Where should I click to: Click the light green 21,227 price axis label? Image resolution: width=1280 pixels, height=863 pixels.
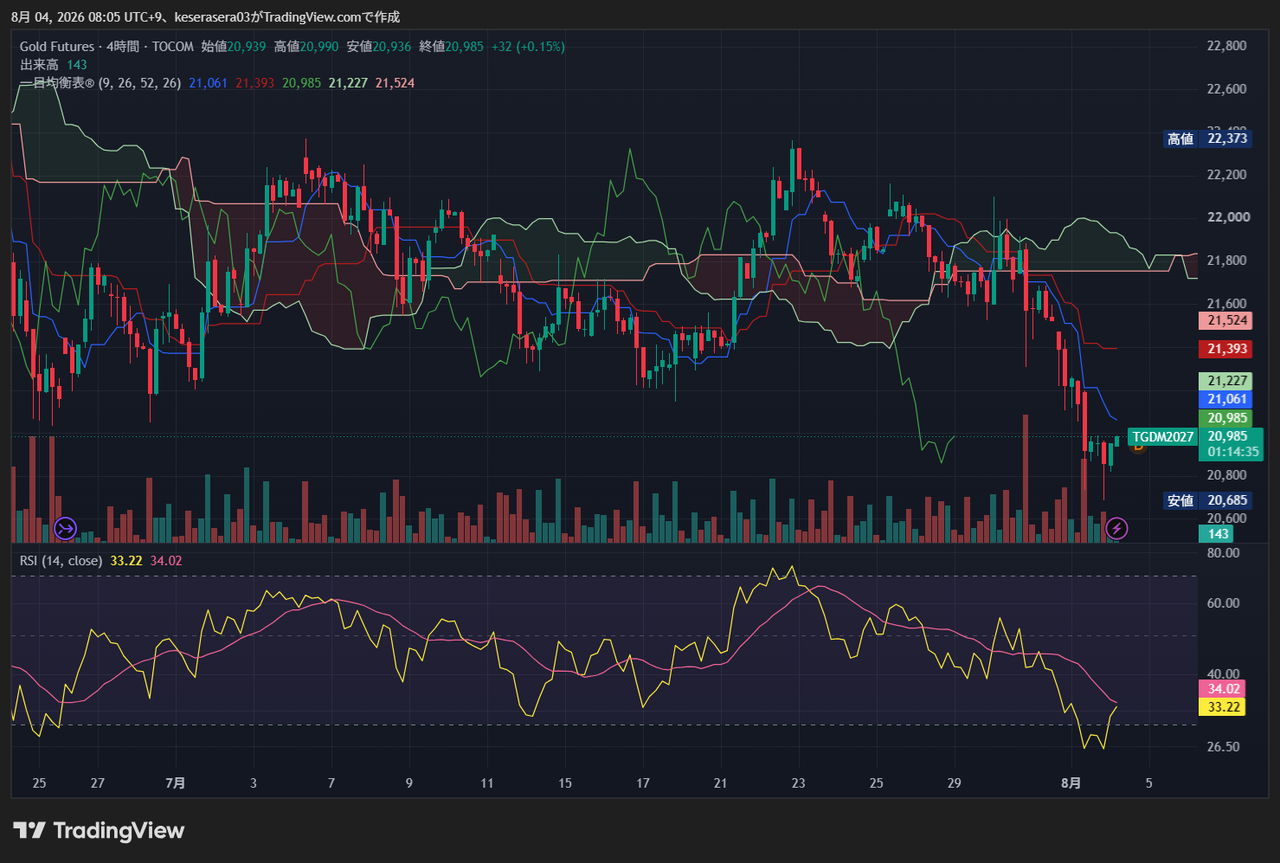1225,381
